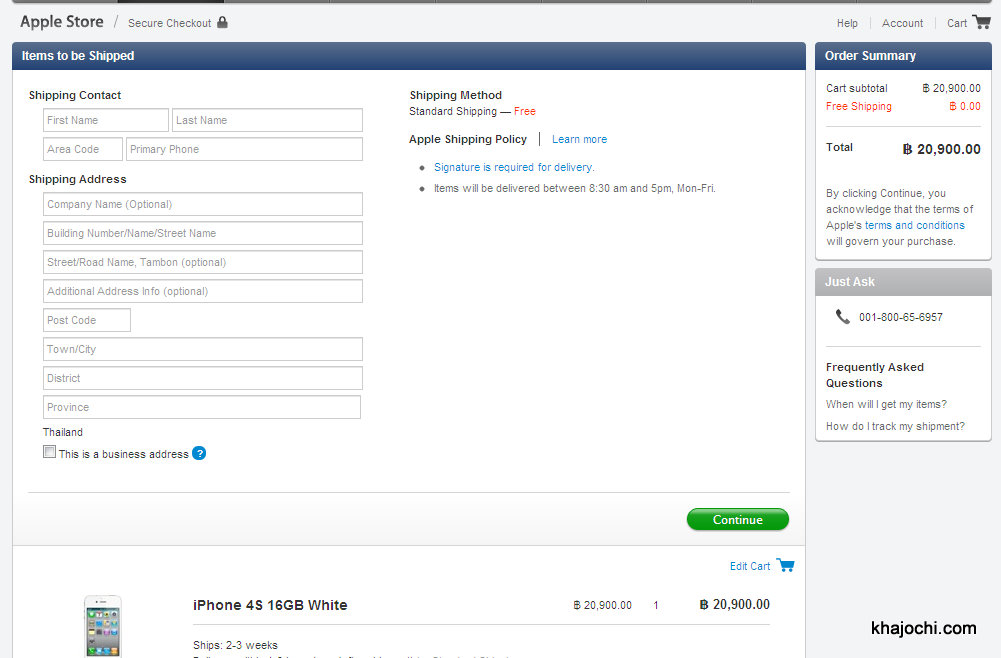Click the Edit Cart link
Screen dimensions: 1001x658
point(750,566)
